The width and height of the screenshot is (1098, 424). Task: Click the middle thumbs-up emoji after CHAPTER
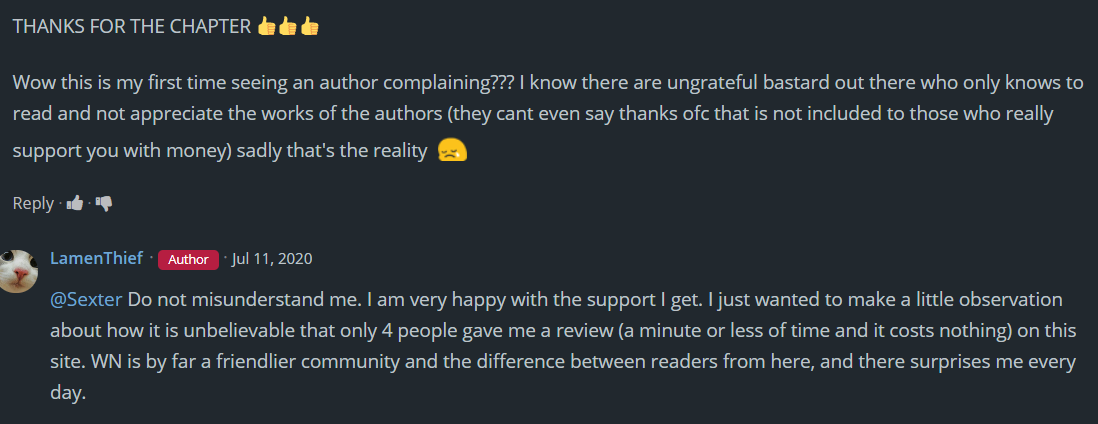click(x=288, y=27)
